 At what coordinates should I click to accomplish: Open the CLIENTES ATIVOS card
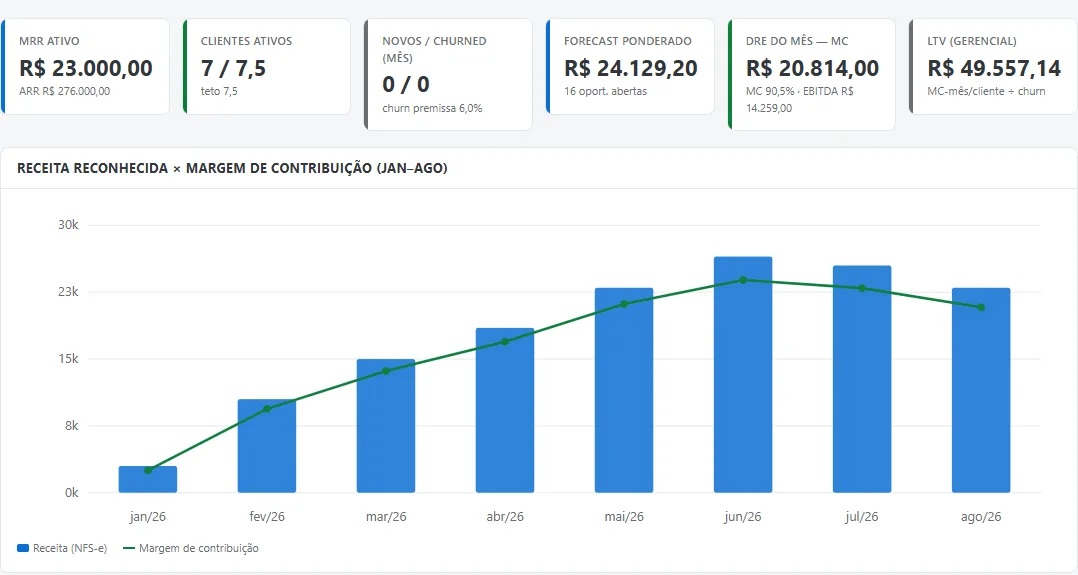pos(267,66)
